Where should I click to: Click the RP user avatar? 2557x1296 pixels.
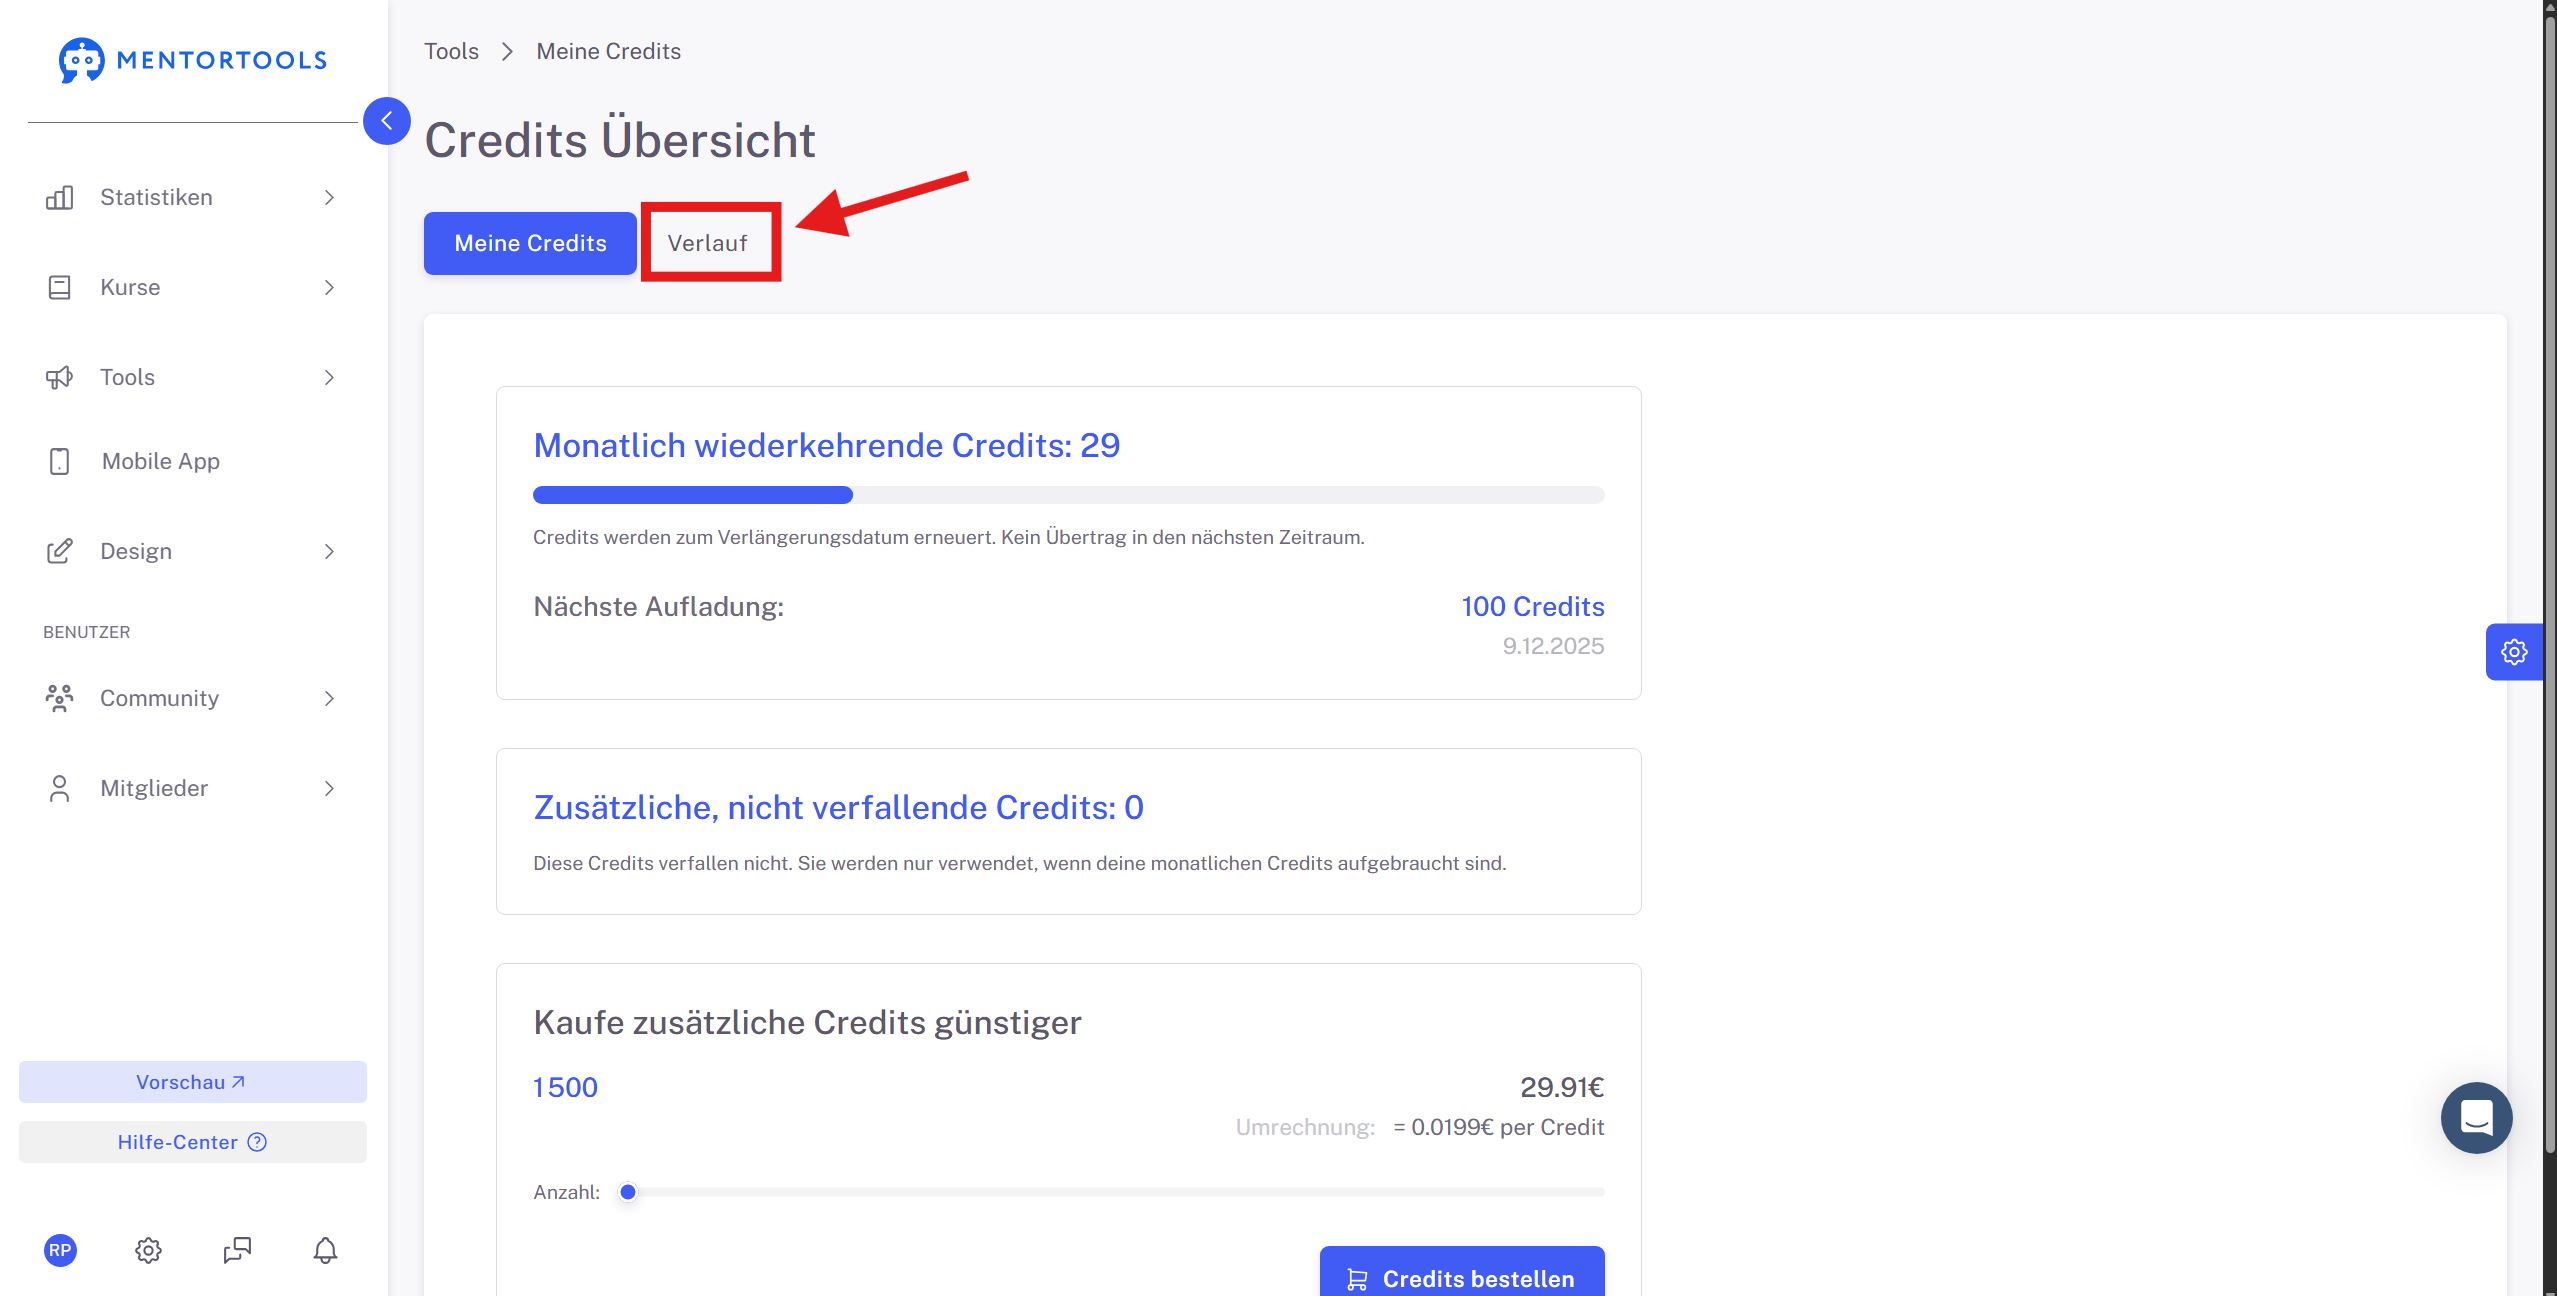[60, 1250]
